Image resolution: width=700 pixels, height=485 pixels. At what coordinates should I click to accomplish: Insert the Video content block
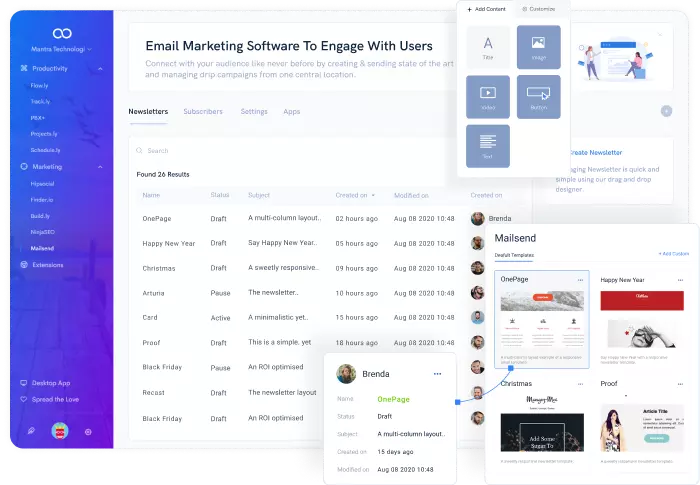pos(488,96)
